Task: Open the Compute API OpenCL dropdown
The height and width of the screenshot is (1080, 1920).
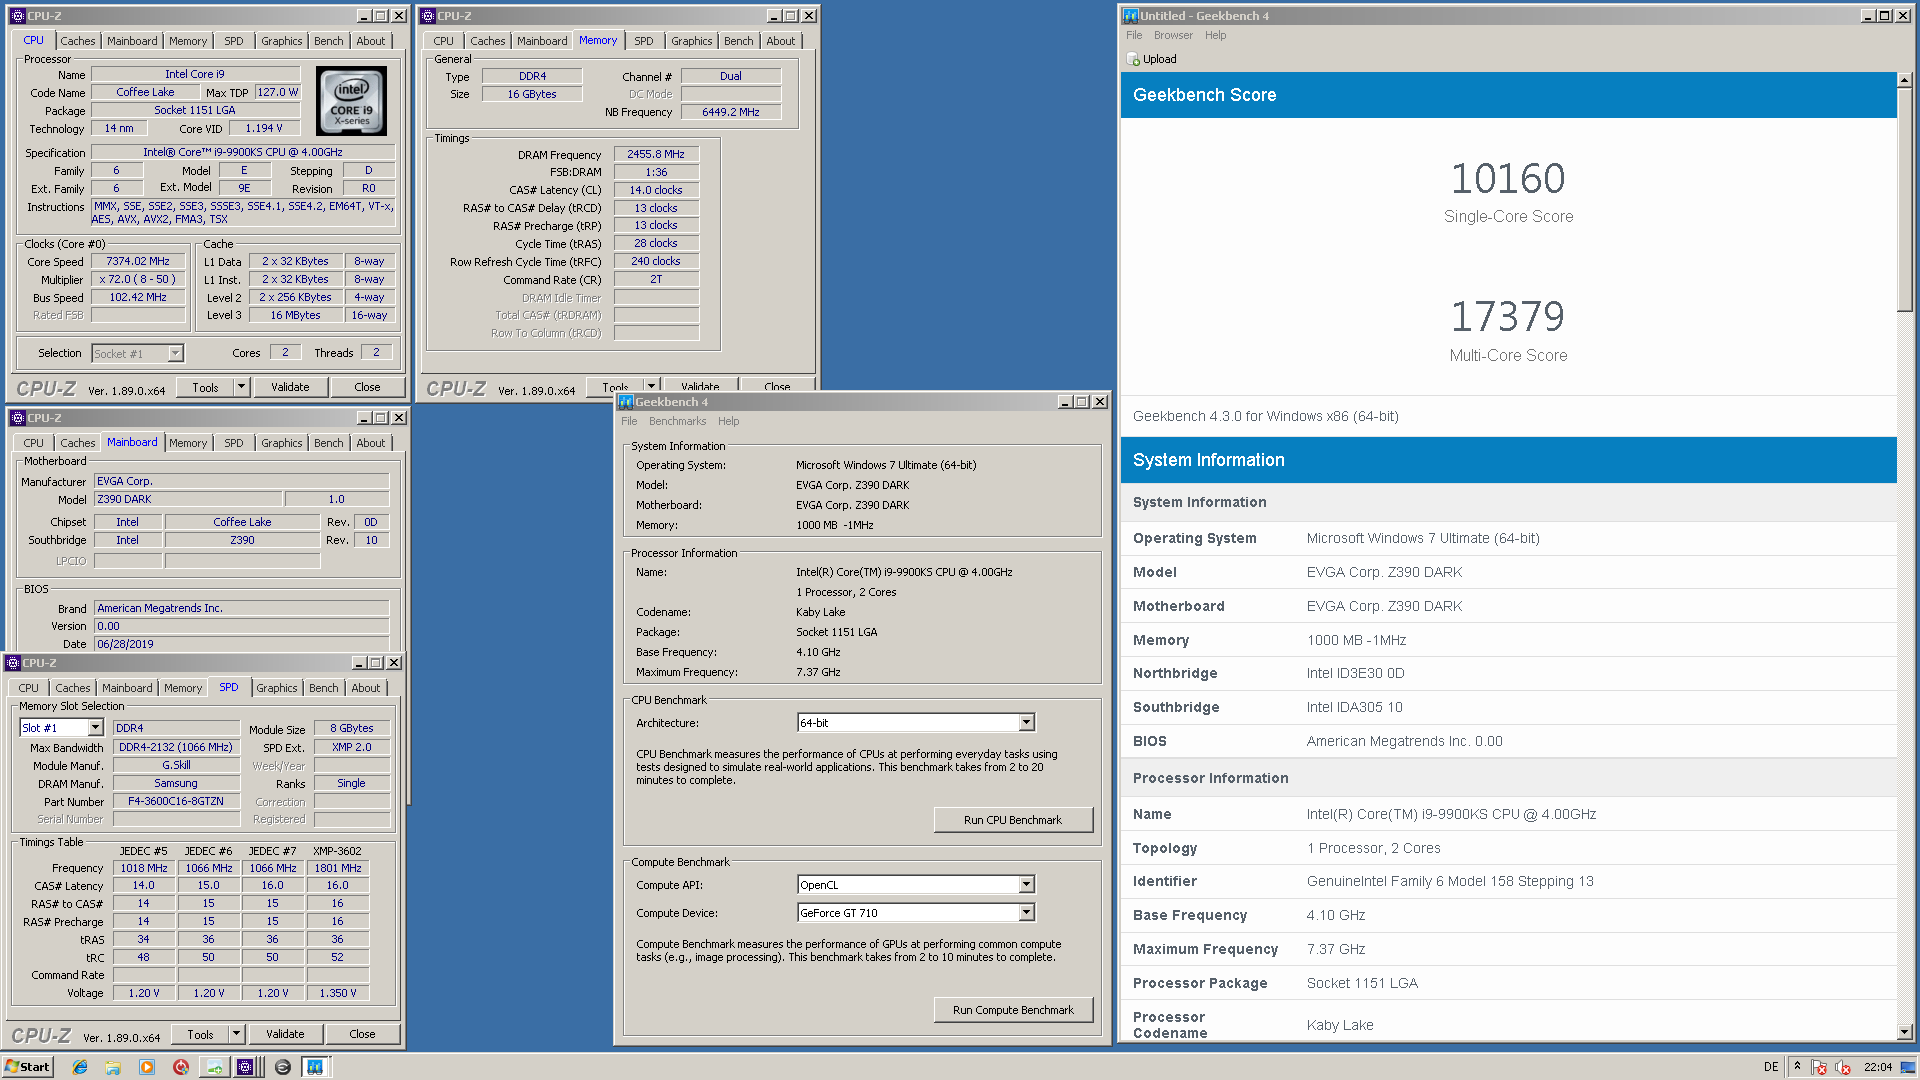Action: 1026,885
